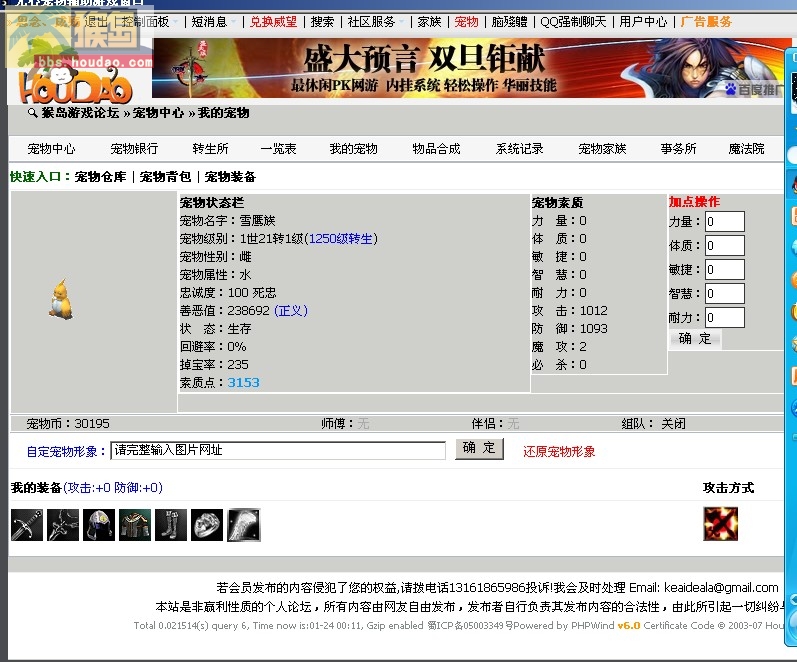Open the 用户中心 menu item

pyautogui.click(x=643, y=22)
